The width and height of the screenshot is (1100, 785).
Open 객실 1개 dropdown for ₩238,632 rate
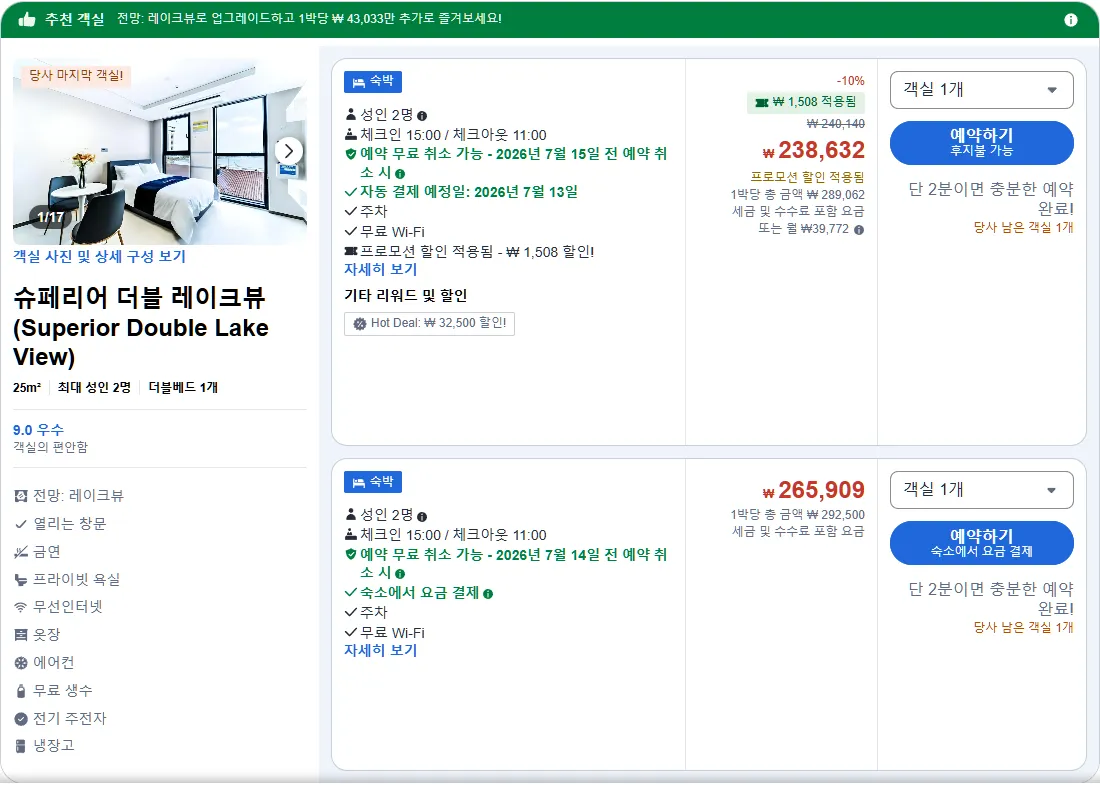point(981,90)
